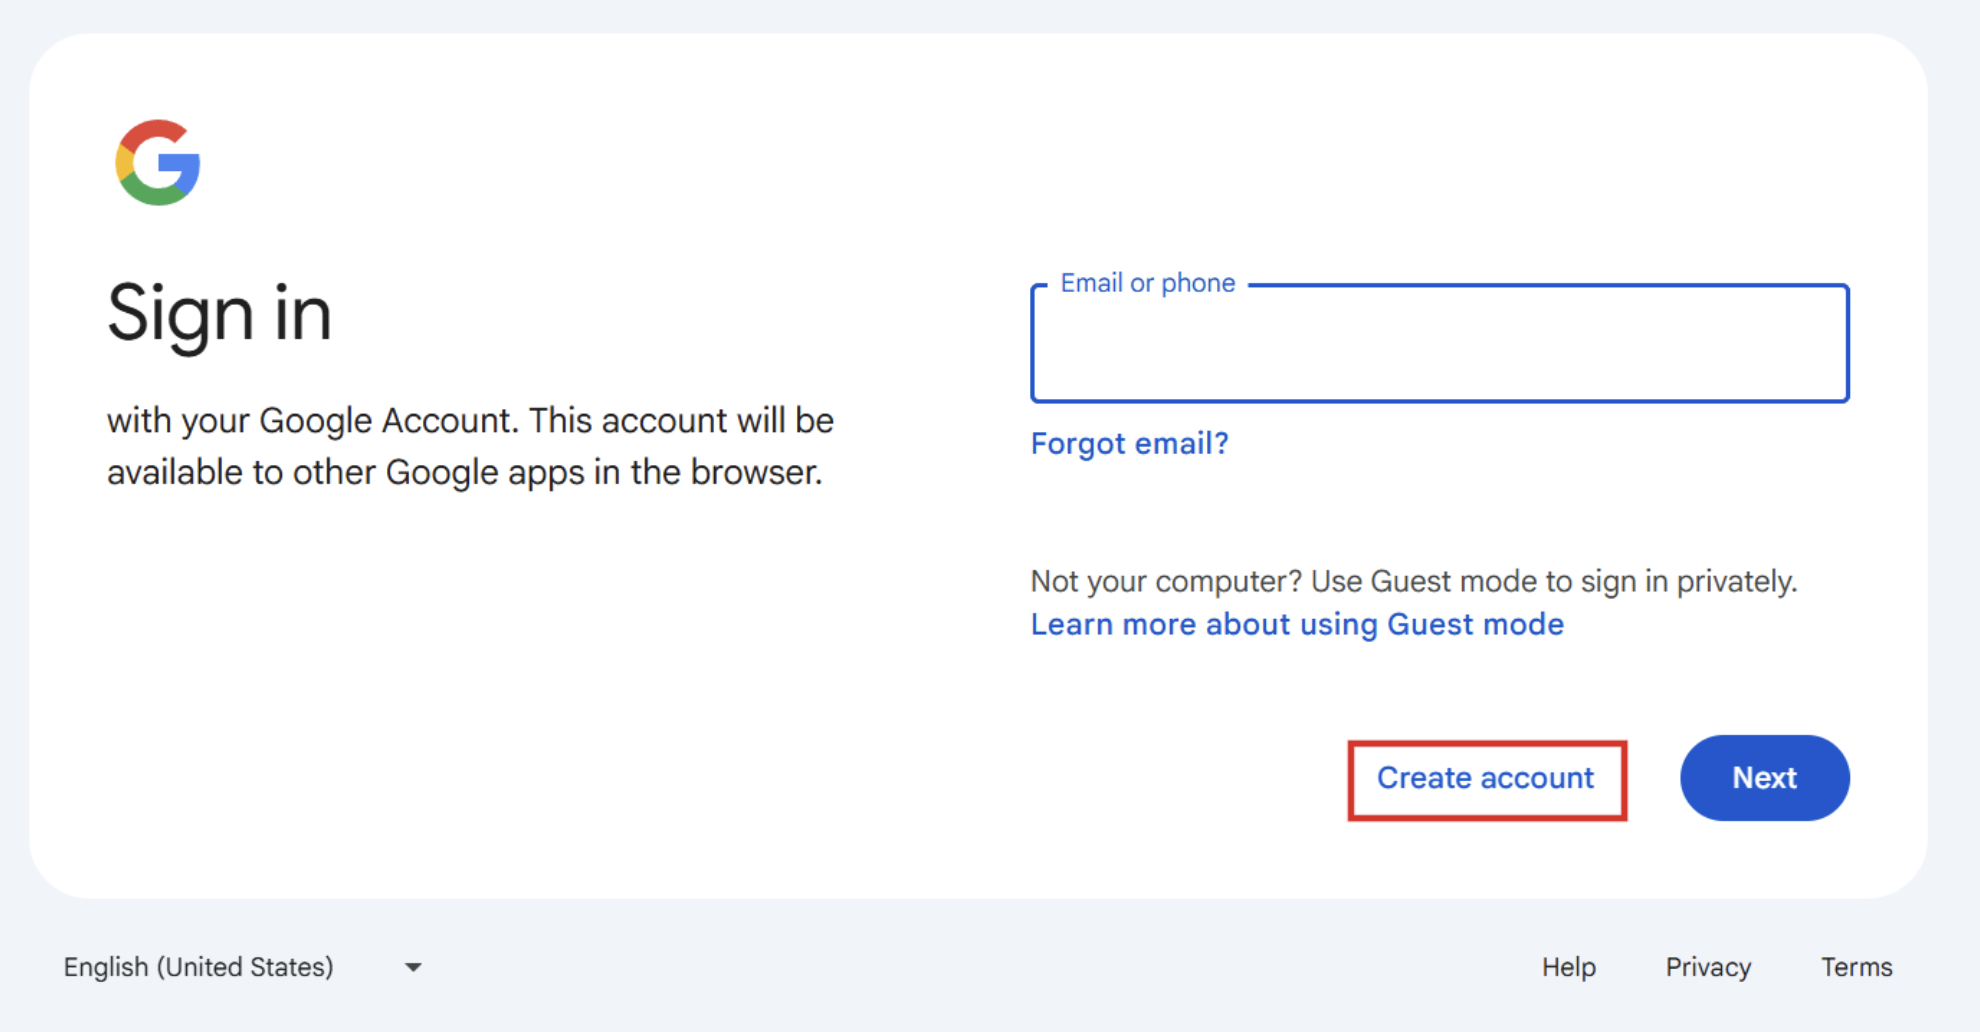Click the "Email or phone" floating label

pos(1147,283)
